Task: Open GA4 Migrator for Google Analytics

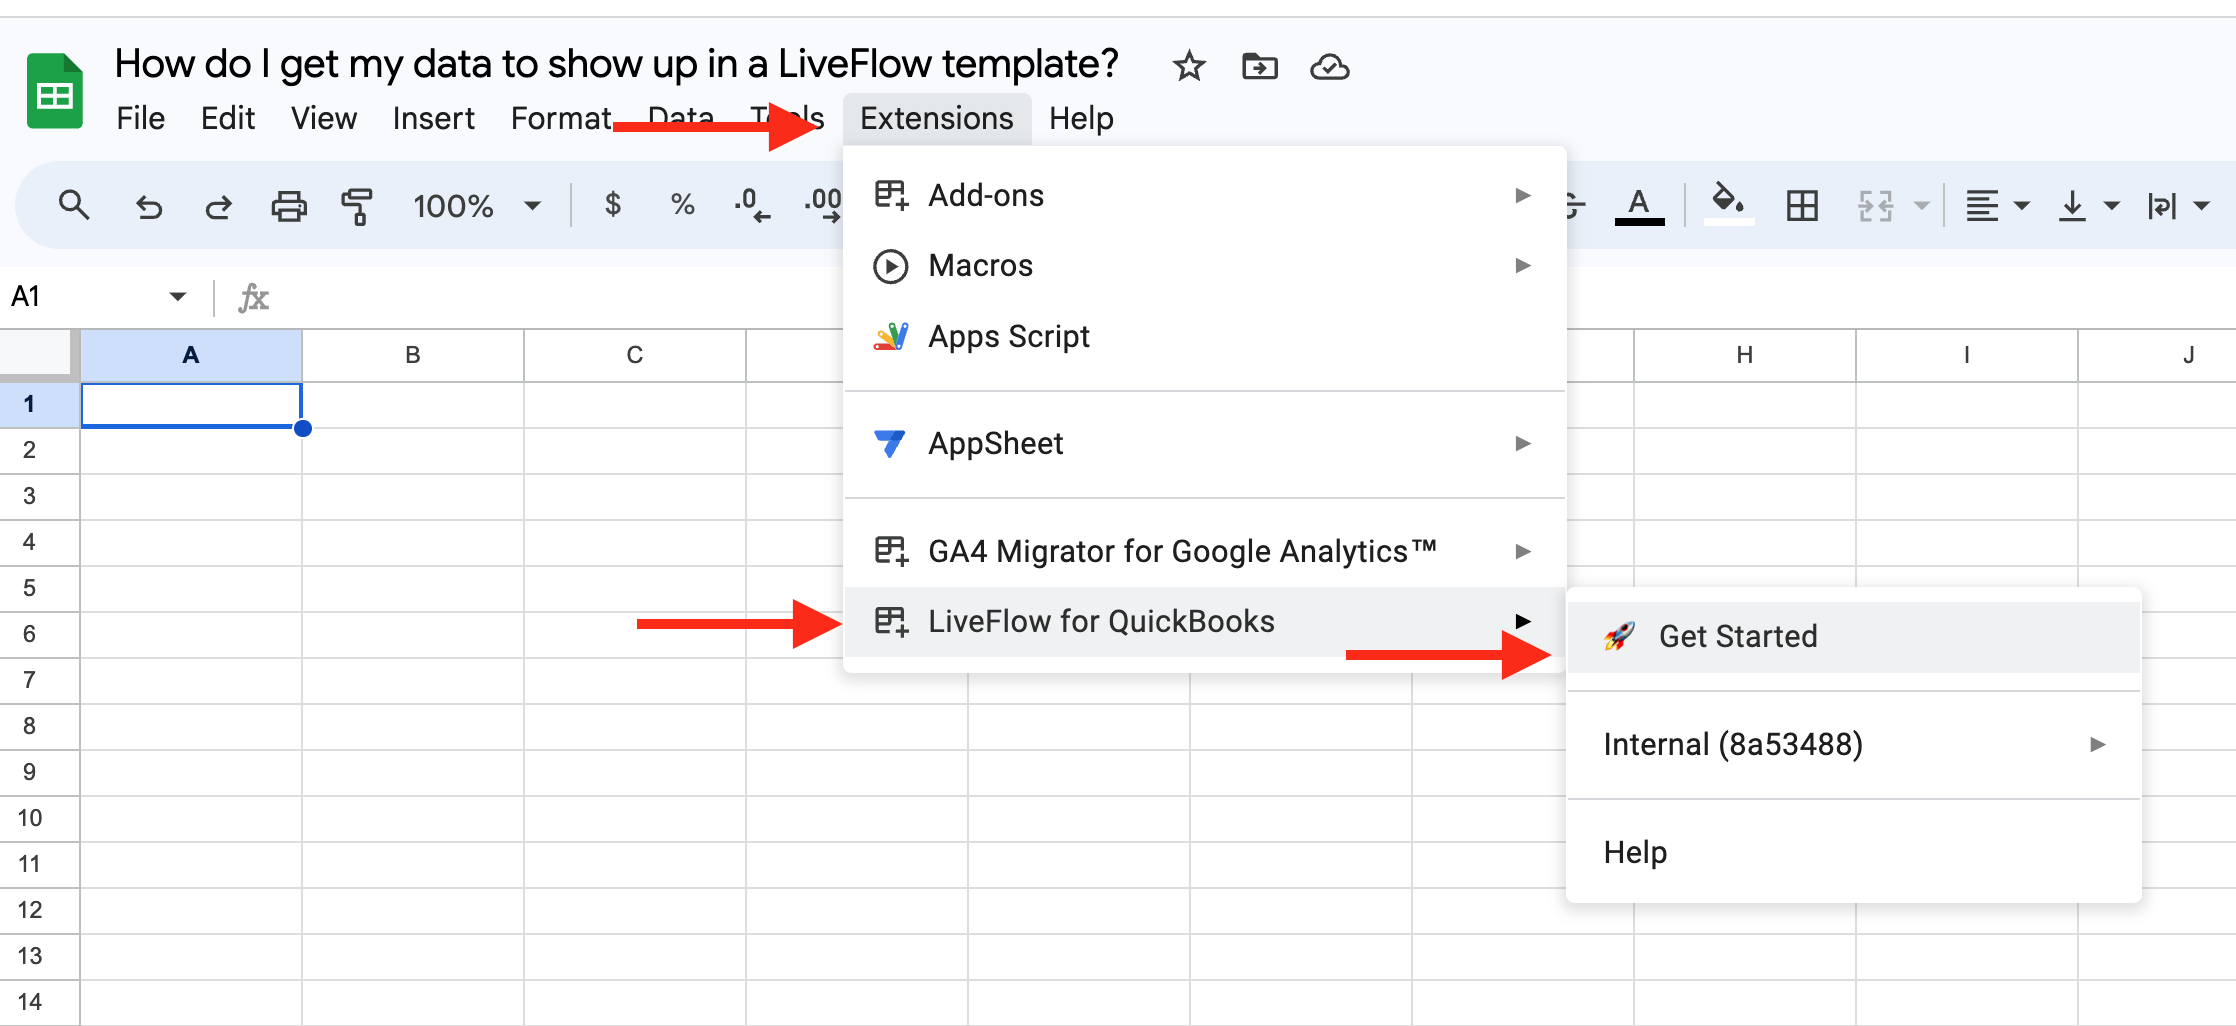Action: click(1204, 551)
